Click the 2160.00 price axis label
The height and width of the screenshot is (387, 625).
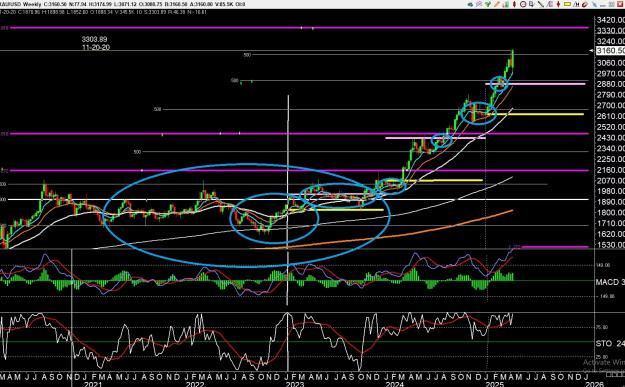[x=610, y=170]
